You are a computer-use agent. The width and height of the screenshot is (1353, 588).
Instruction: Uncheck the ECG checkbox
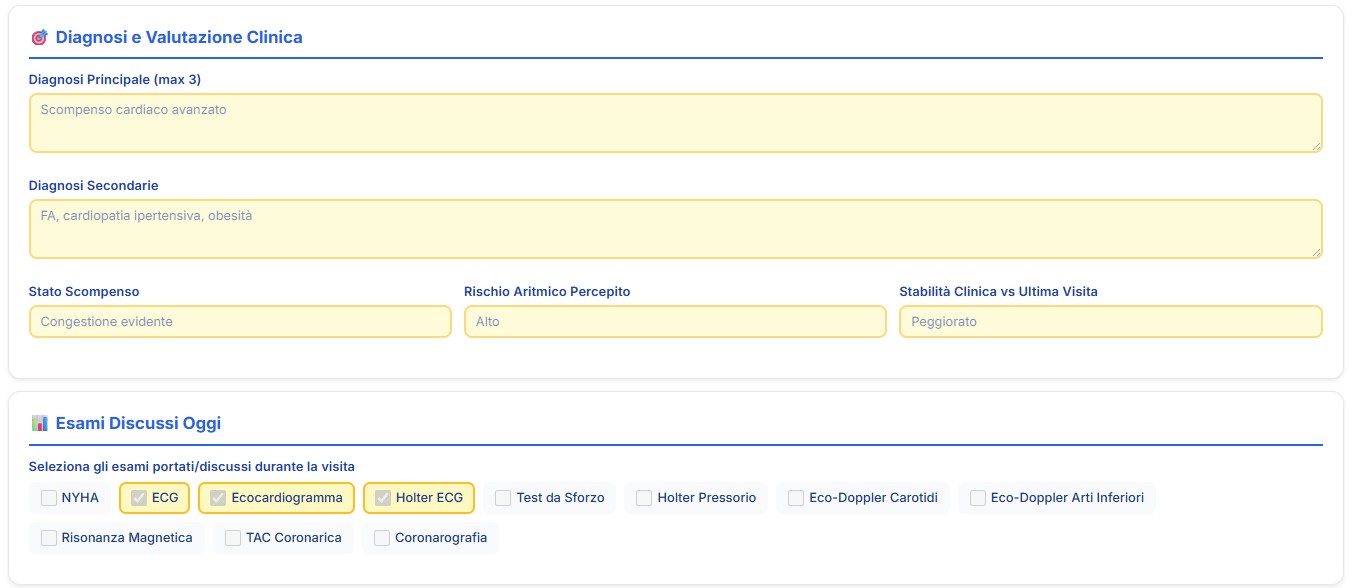(140, 498)
